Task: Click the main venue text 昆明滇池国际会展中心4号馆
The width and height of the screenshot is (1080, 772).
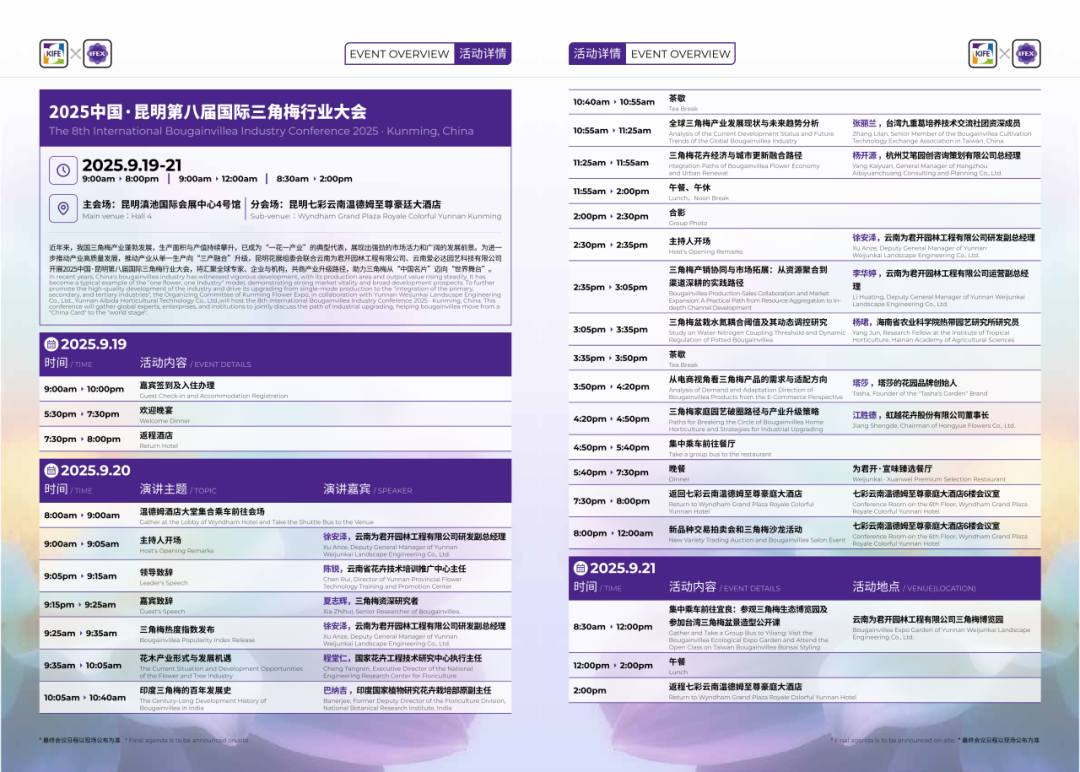Action: (180, 205)
